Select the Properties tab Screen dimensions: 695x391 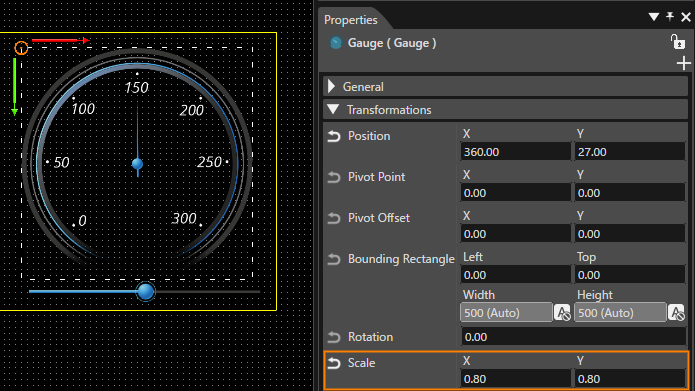[351, 20]
